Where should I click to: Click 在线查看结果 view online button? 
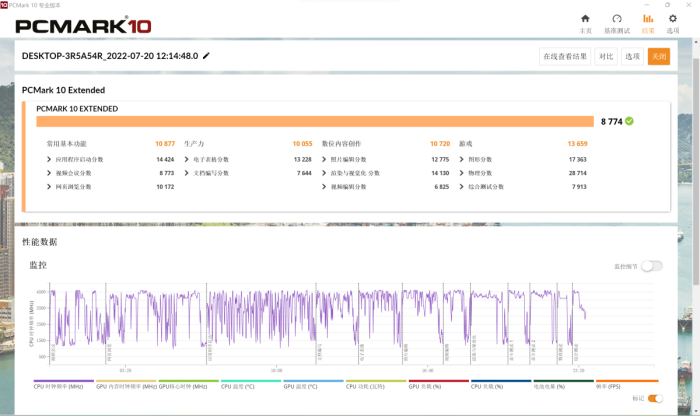(x=565, y=56)
